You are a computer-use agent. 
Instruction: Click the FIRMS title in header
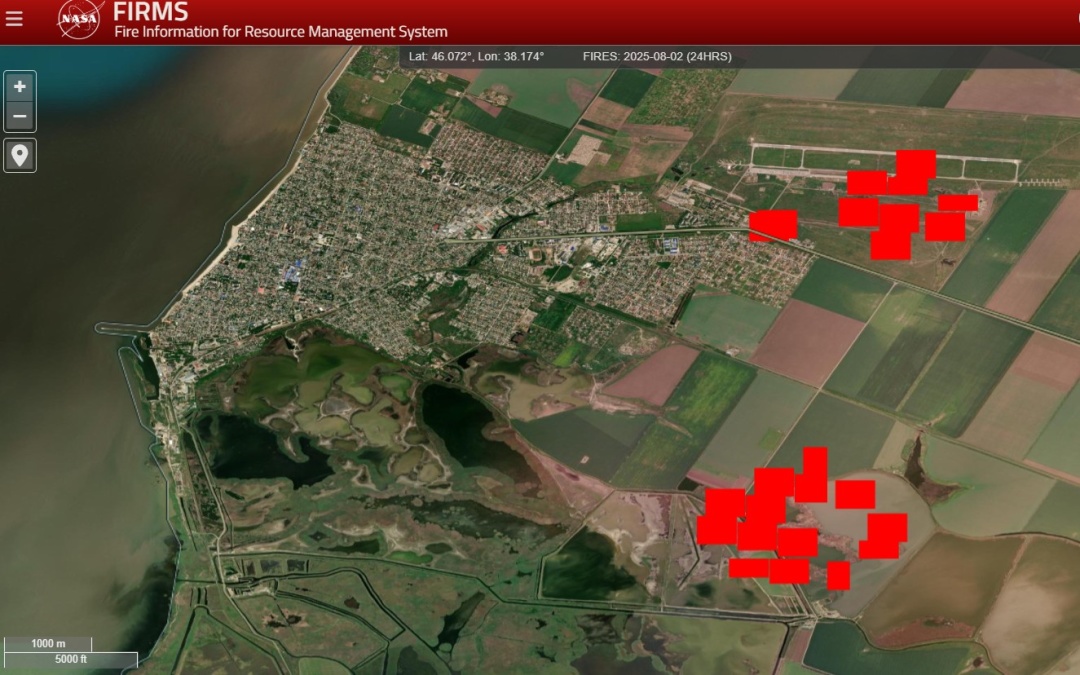(x=150, y=13)
